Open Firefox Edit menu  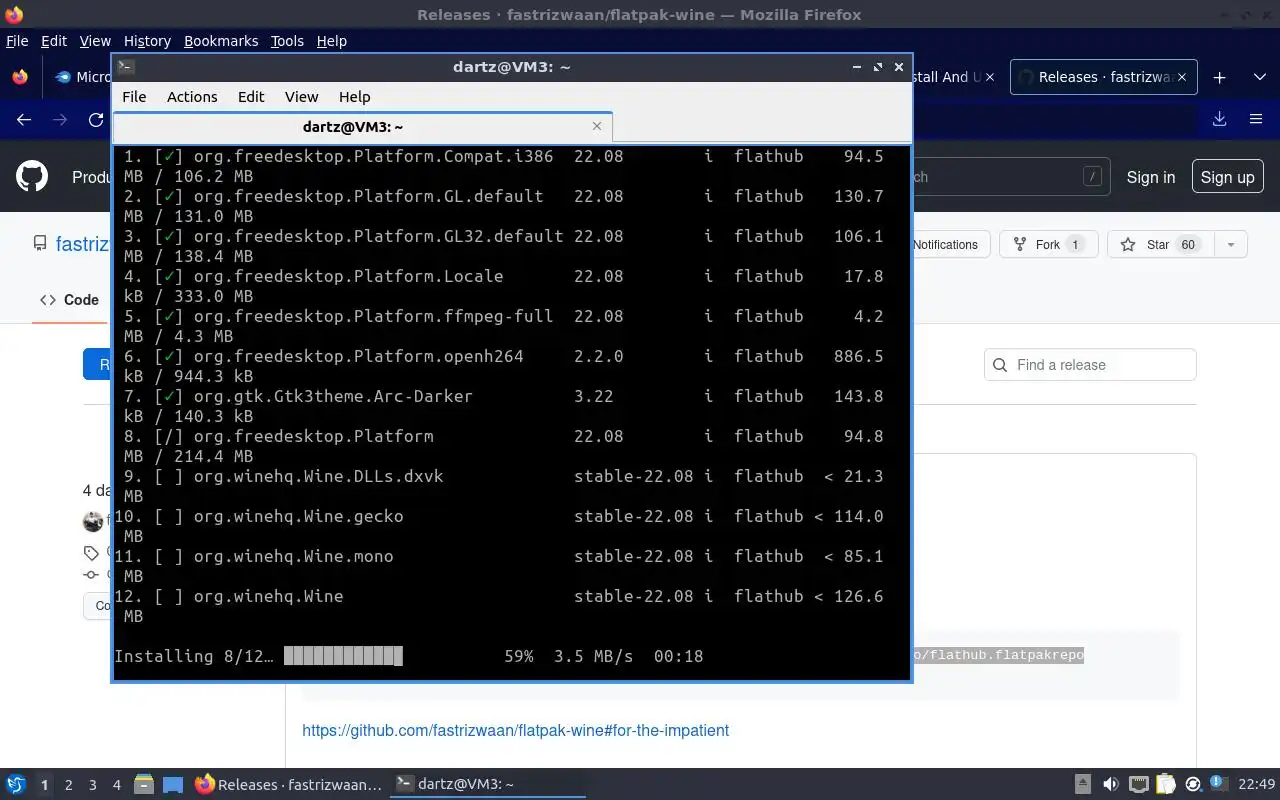(x=53, y=41)
